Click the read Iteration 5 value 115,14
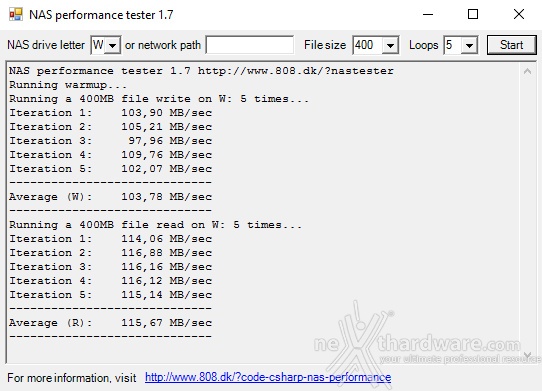The image size is (542, 391). tap(142, 295)
